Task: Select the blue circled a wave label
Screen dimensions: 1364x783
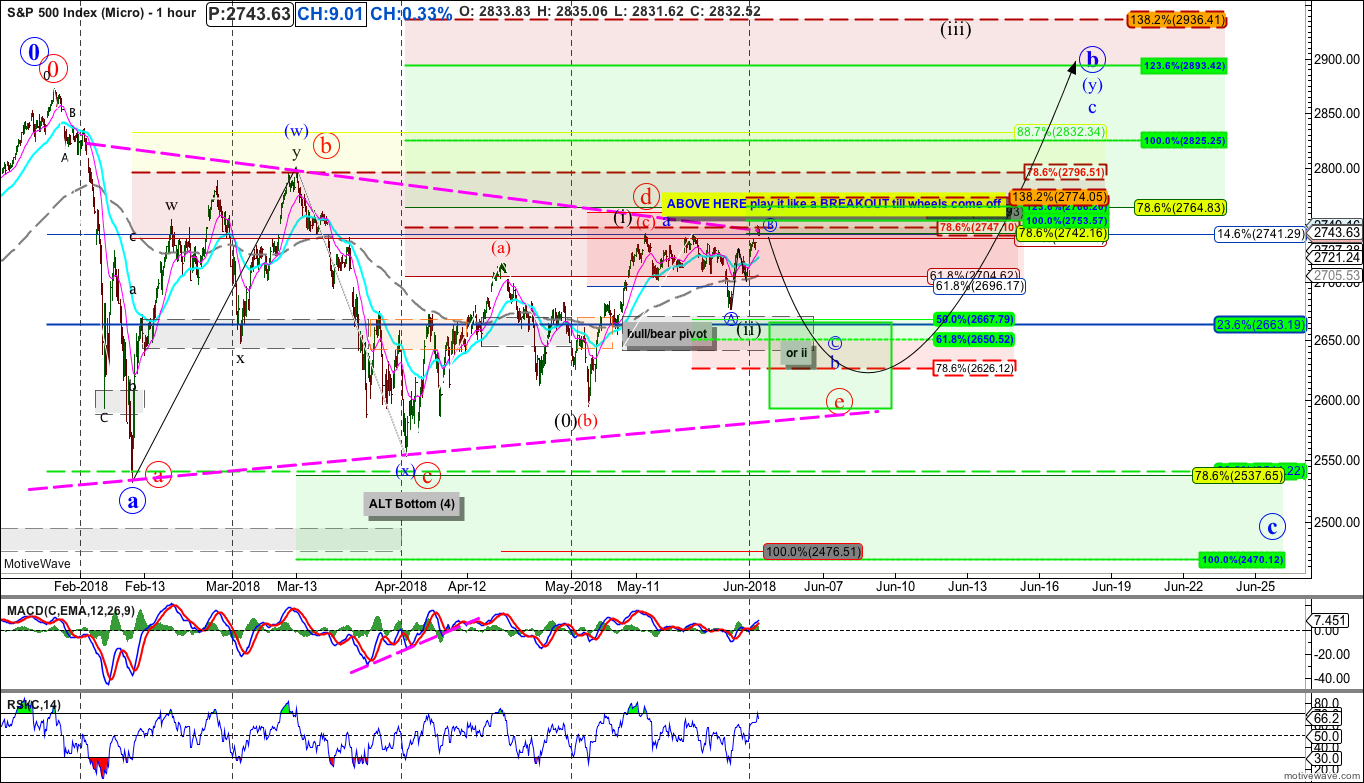Action: (x=134, y=501)
